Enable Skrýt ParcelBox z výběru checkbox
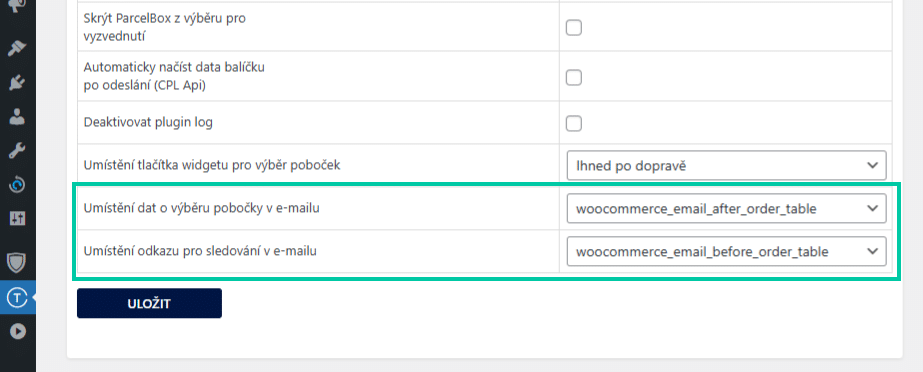The width and height of the screenshot is (923, 372). point(573,27)
